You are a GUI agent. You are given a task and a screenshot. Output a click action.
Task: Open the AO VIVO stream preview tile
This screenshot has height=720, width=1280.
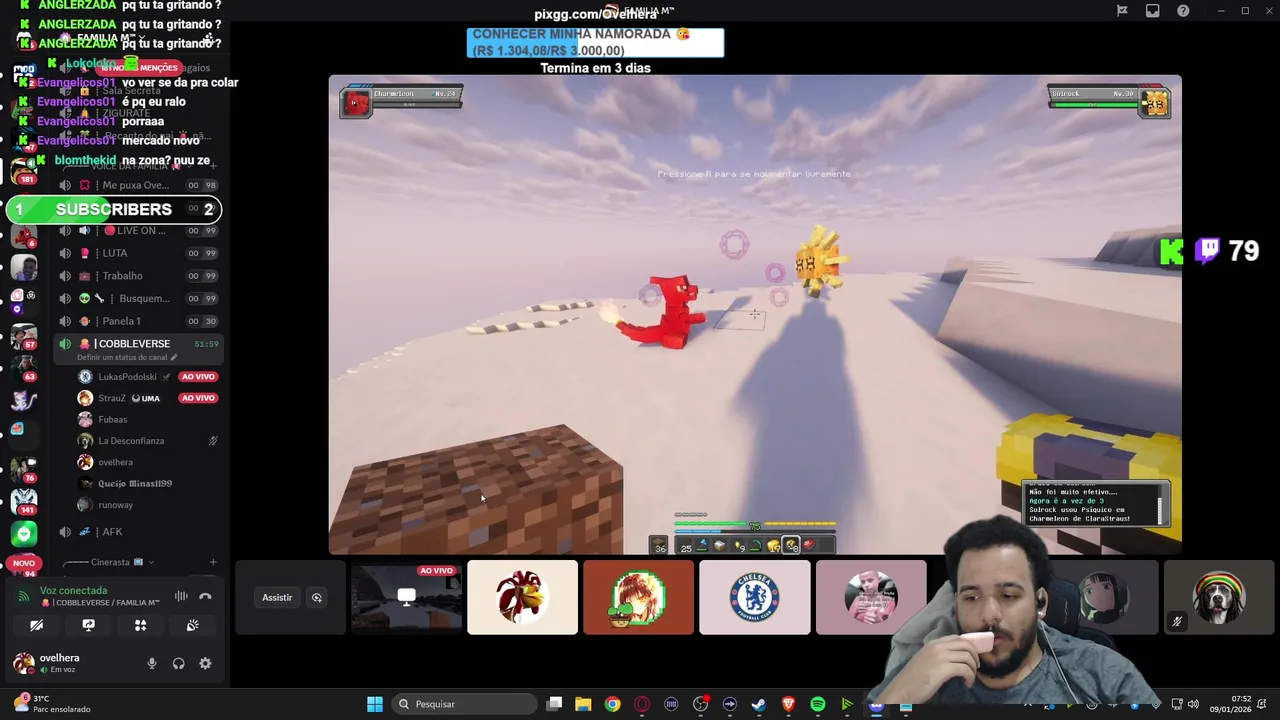tap(406, 597)
